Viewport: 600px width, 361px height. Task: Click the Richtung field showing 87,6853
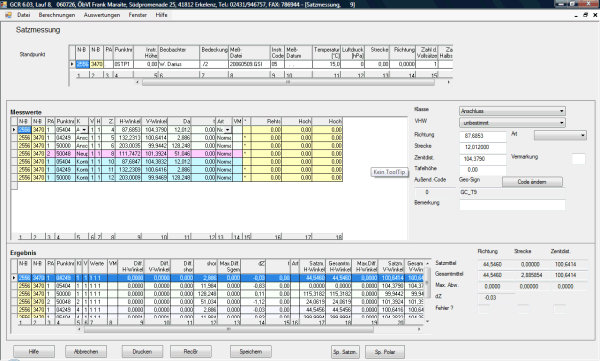[483, 136]
